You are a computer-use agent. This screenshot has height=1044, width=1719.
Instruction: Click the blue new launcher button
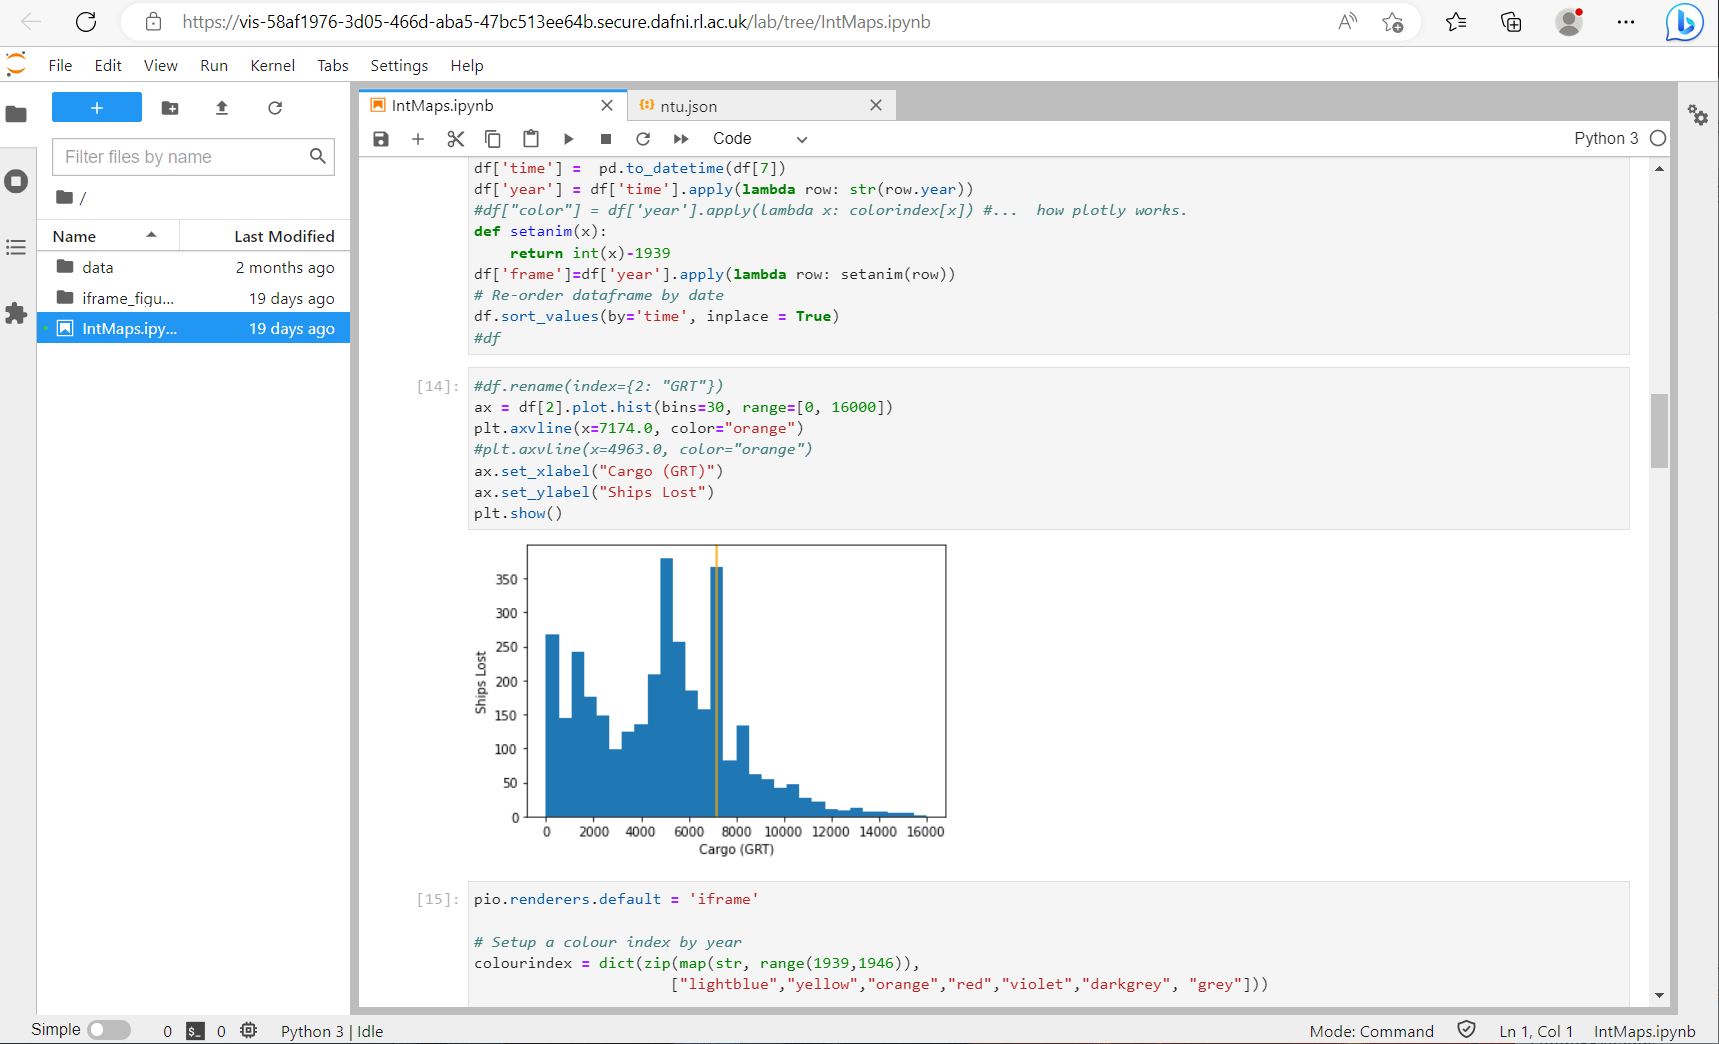[x=97, y=108]
